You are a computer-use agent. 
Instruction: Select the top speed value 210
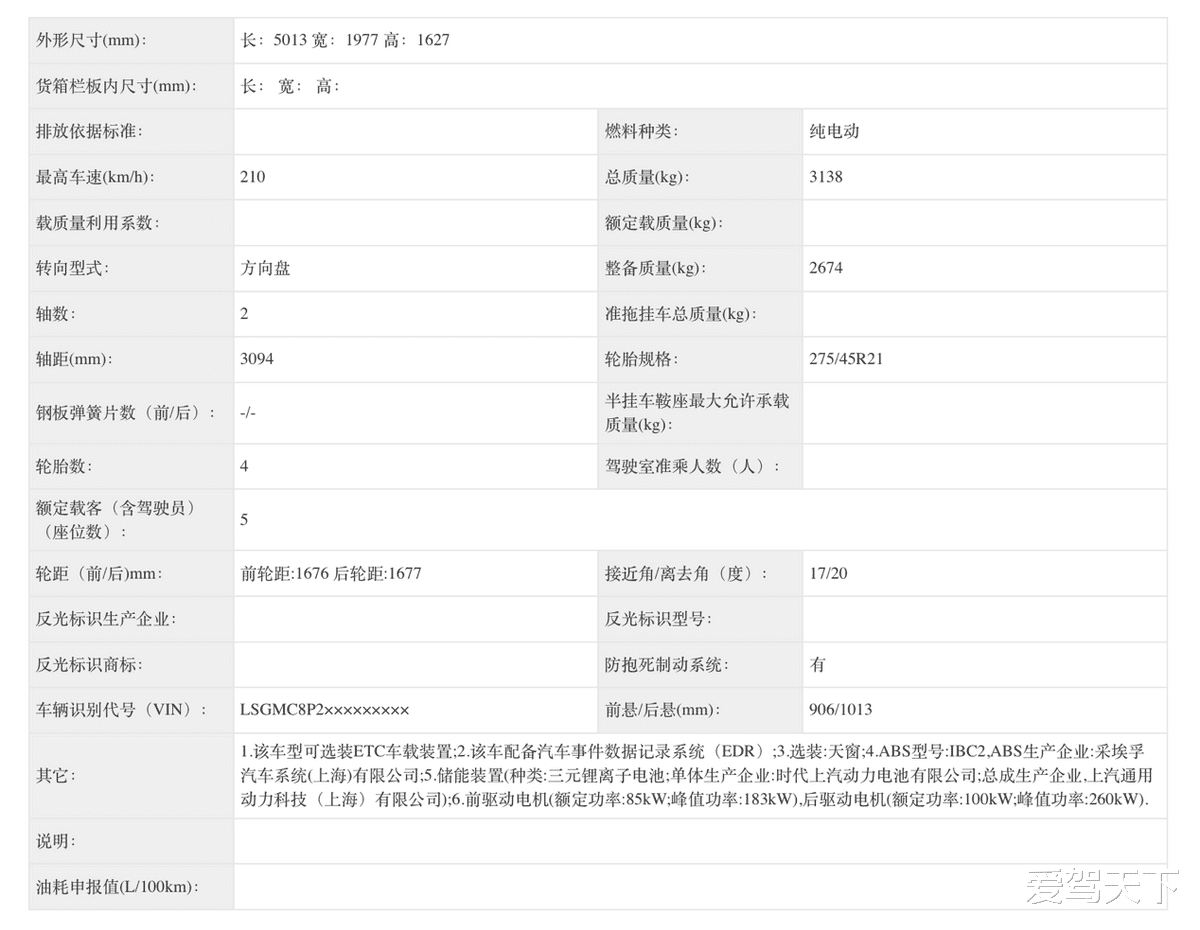pos(253,178)
